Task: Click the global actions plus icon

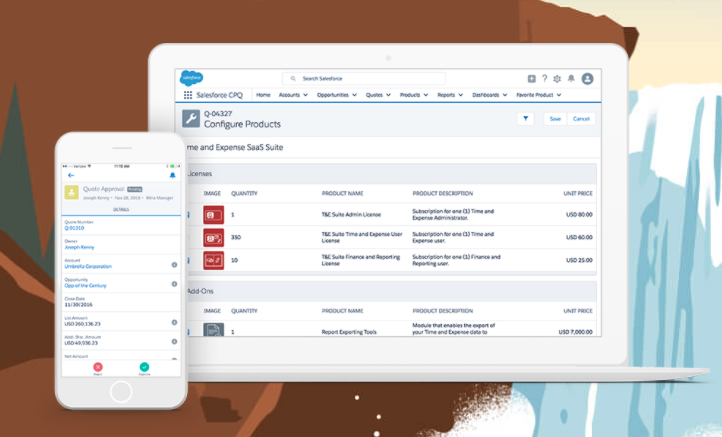Action: pos(531,79)
